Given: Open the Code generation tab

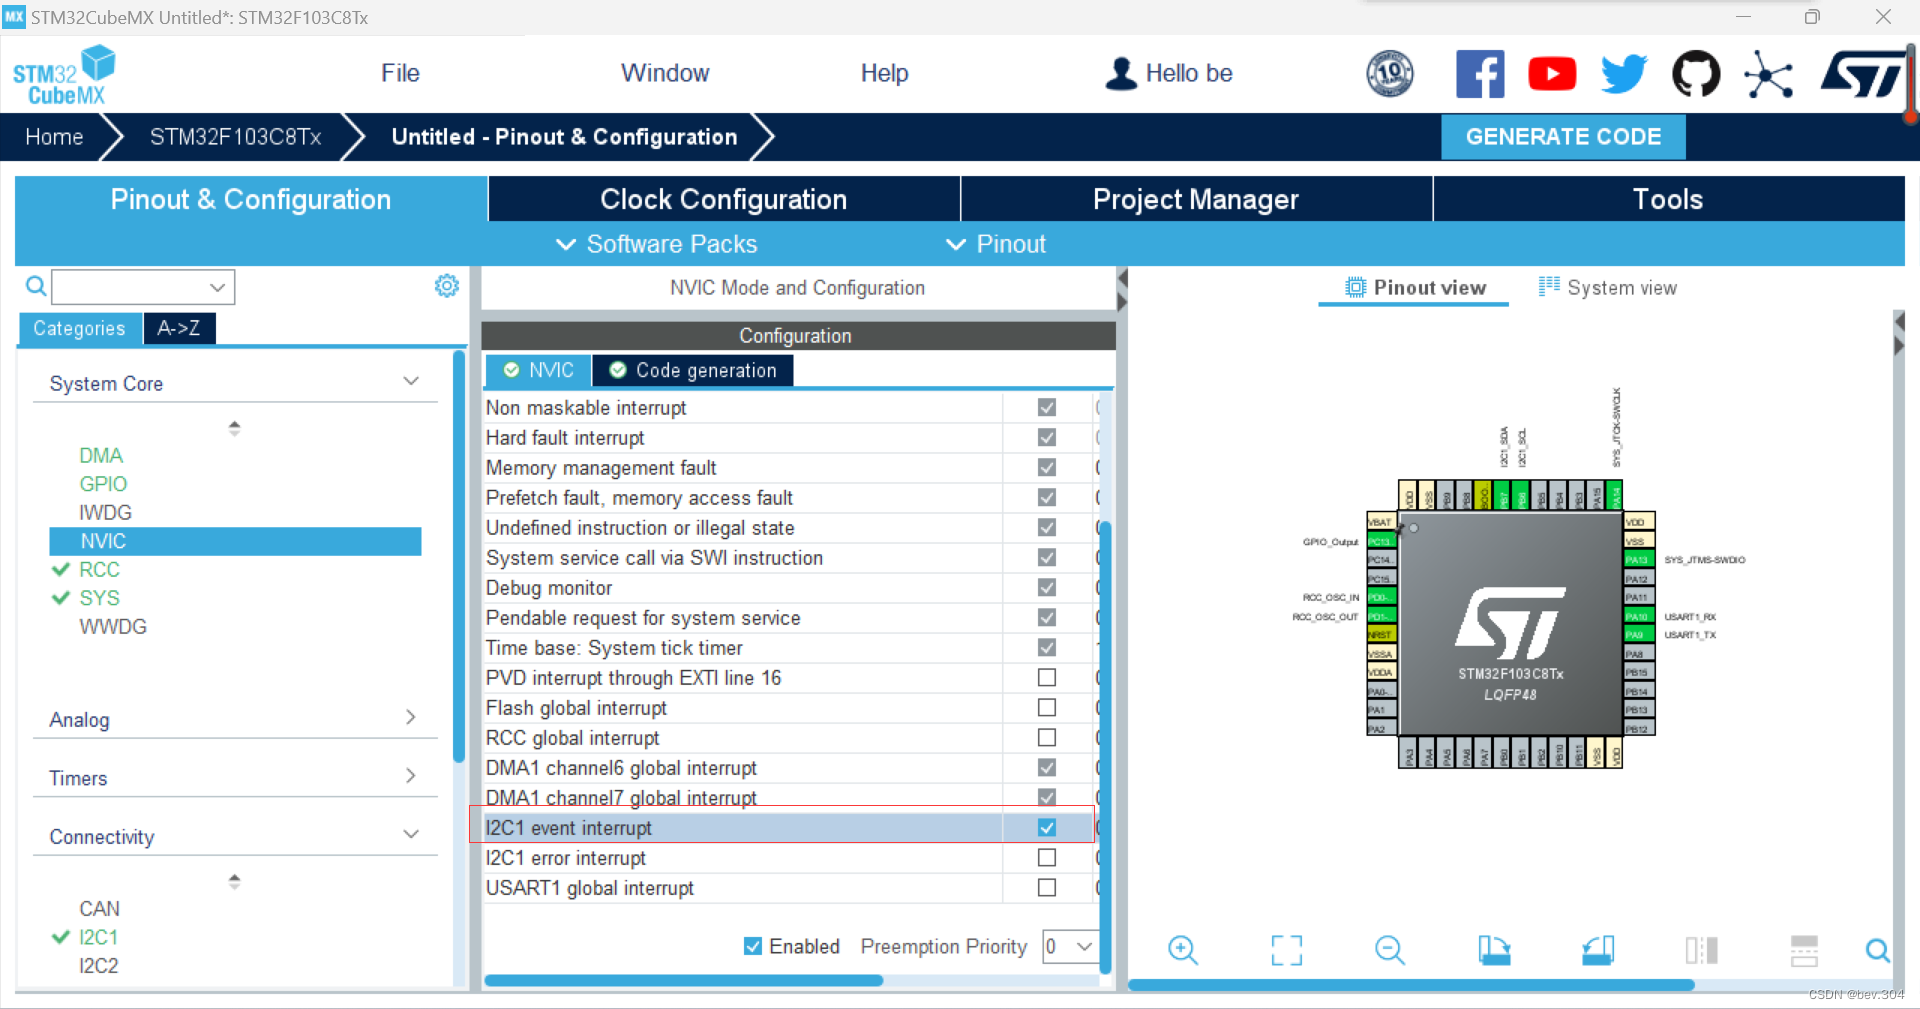Looking at the screenshot, I should pos(694,370).
